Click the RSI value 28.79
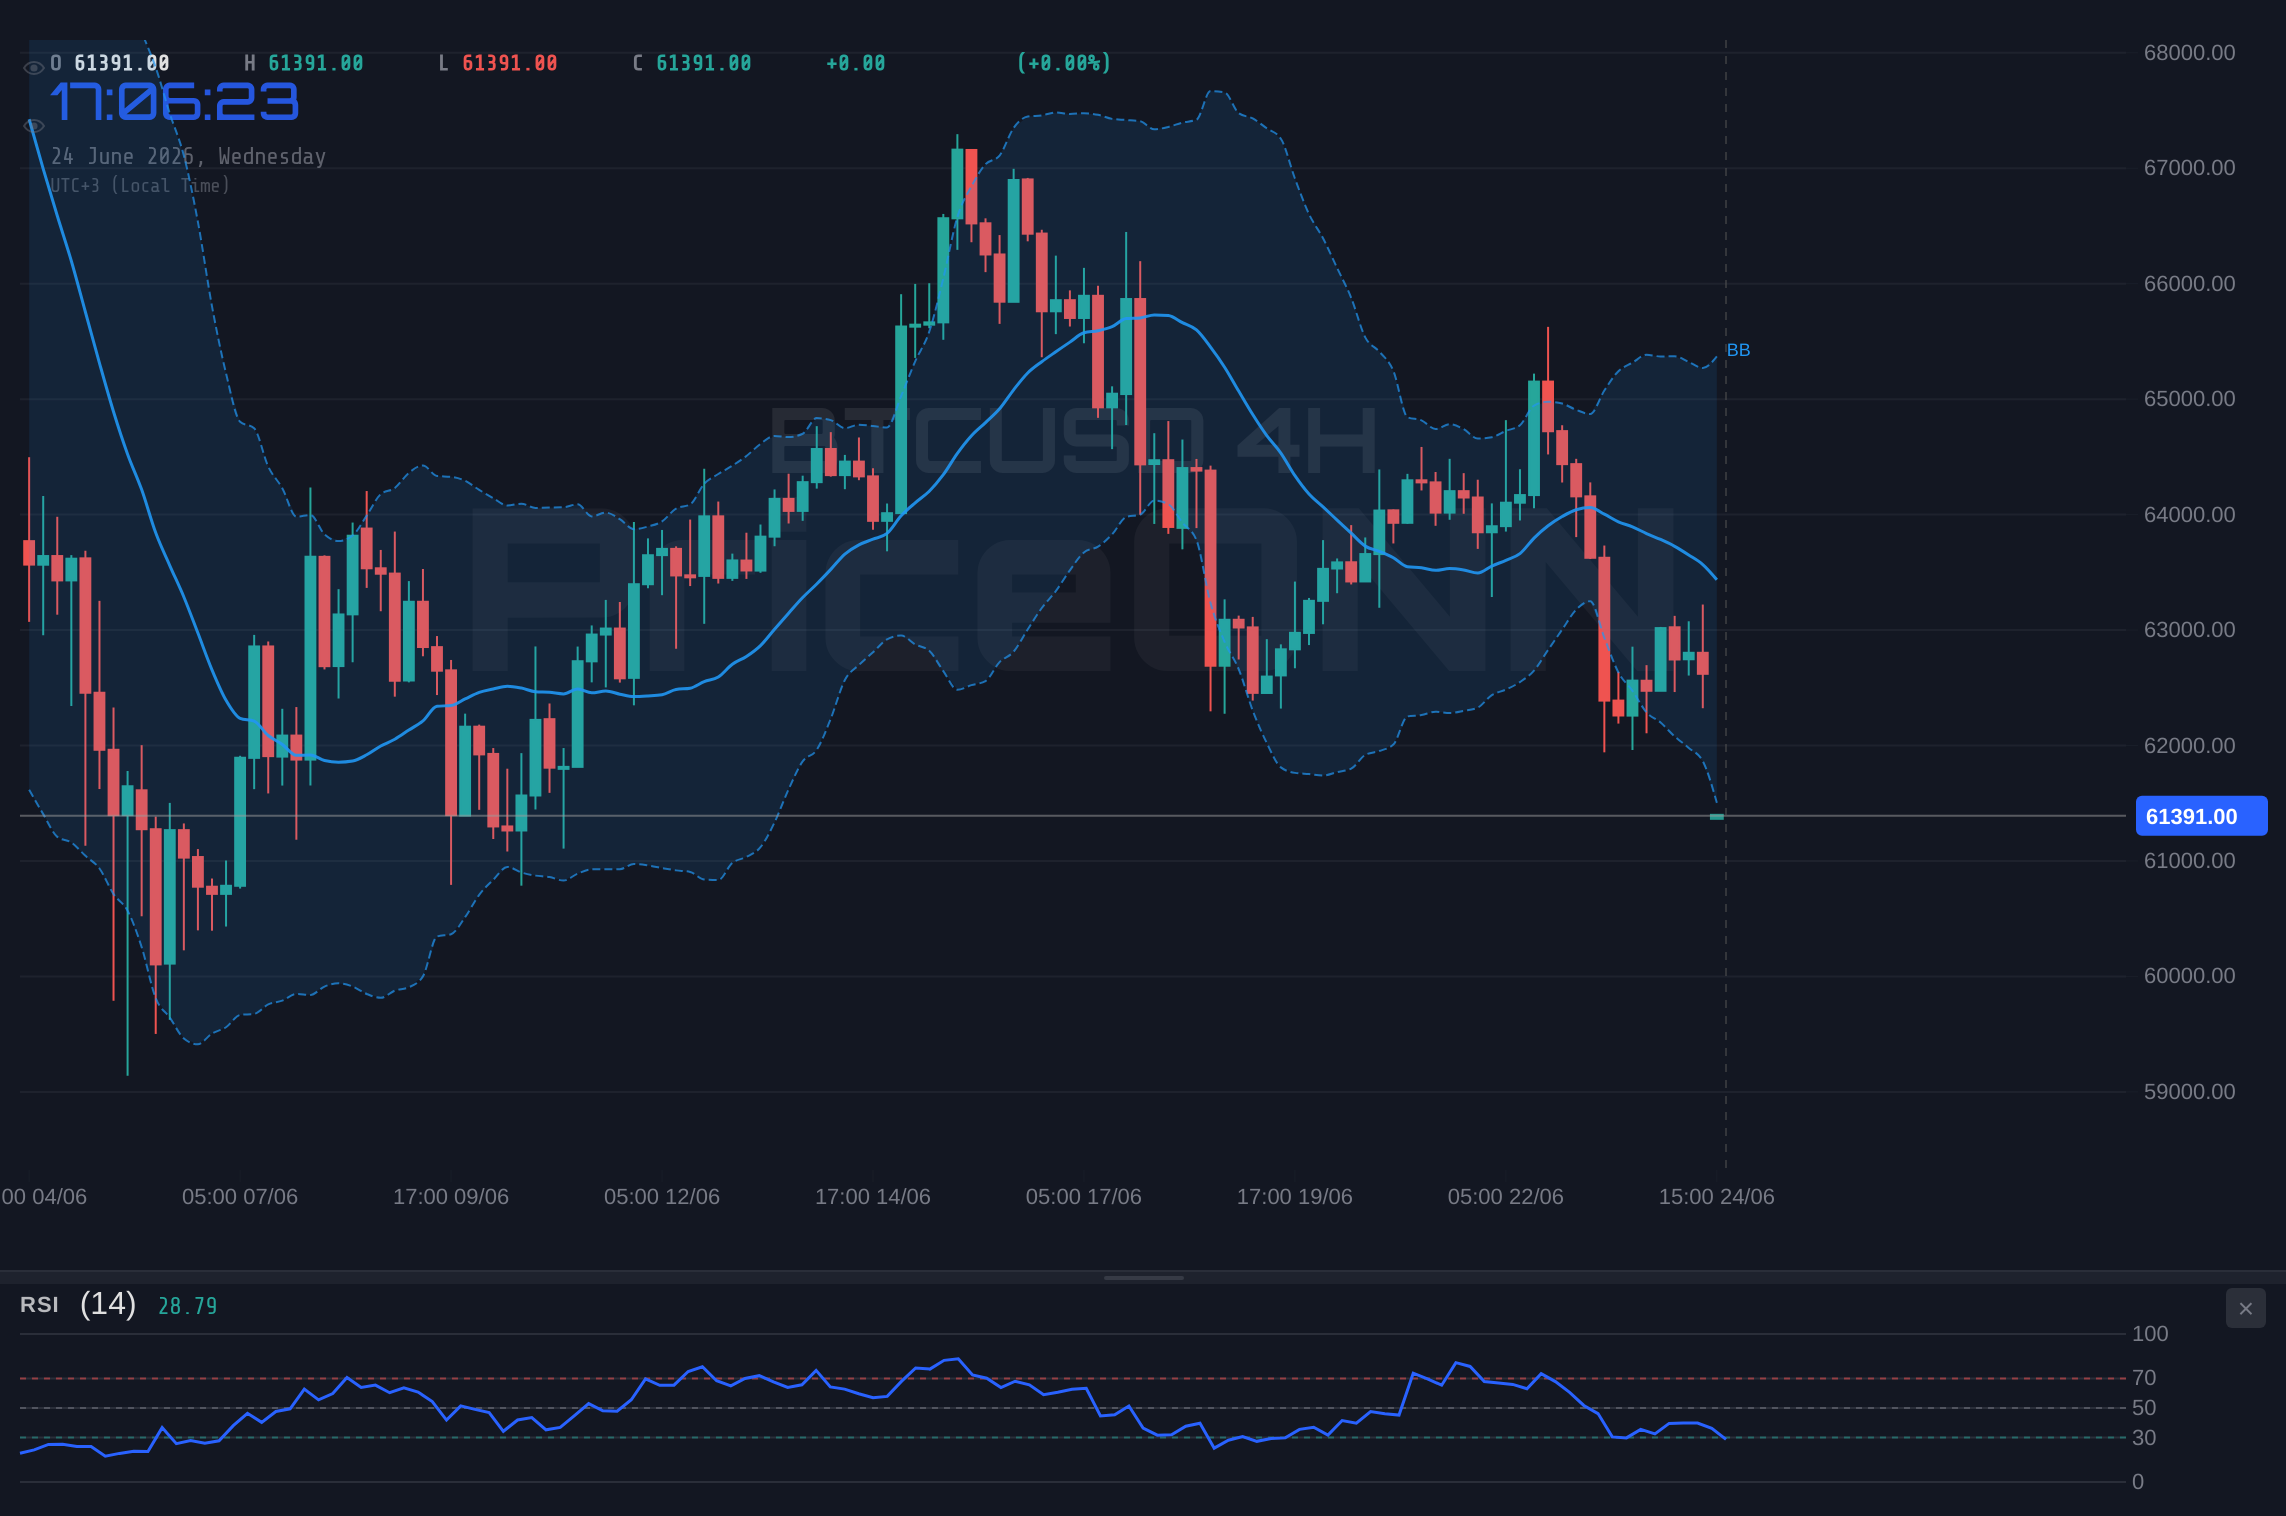The image size is (2286, 1516). [x=187, y=1306]
